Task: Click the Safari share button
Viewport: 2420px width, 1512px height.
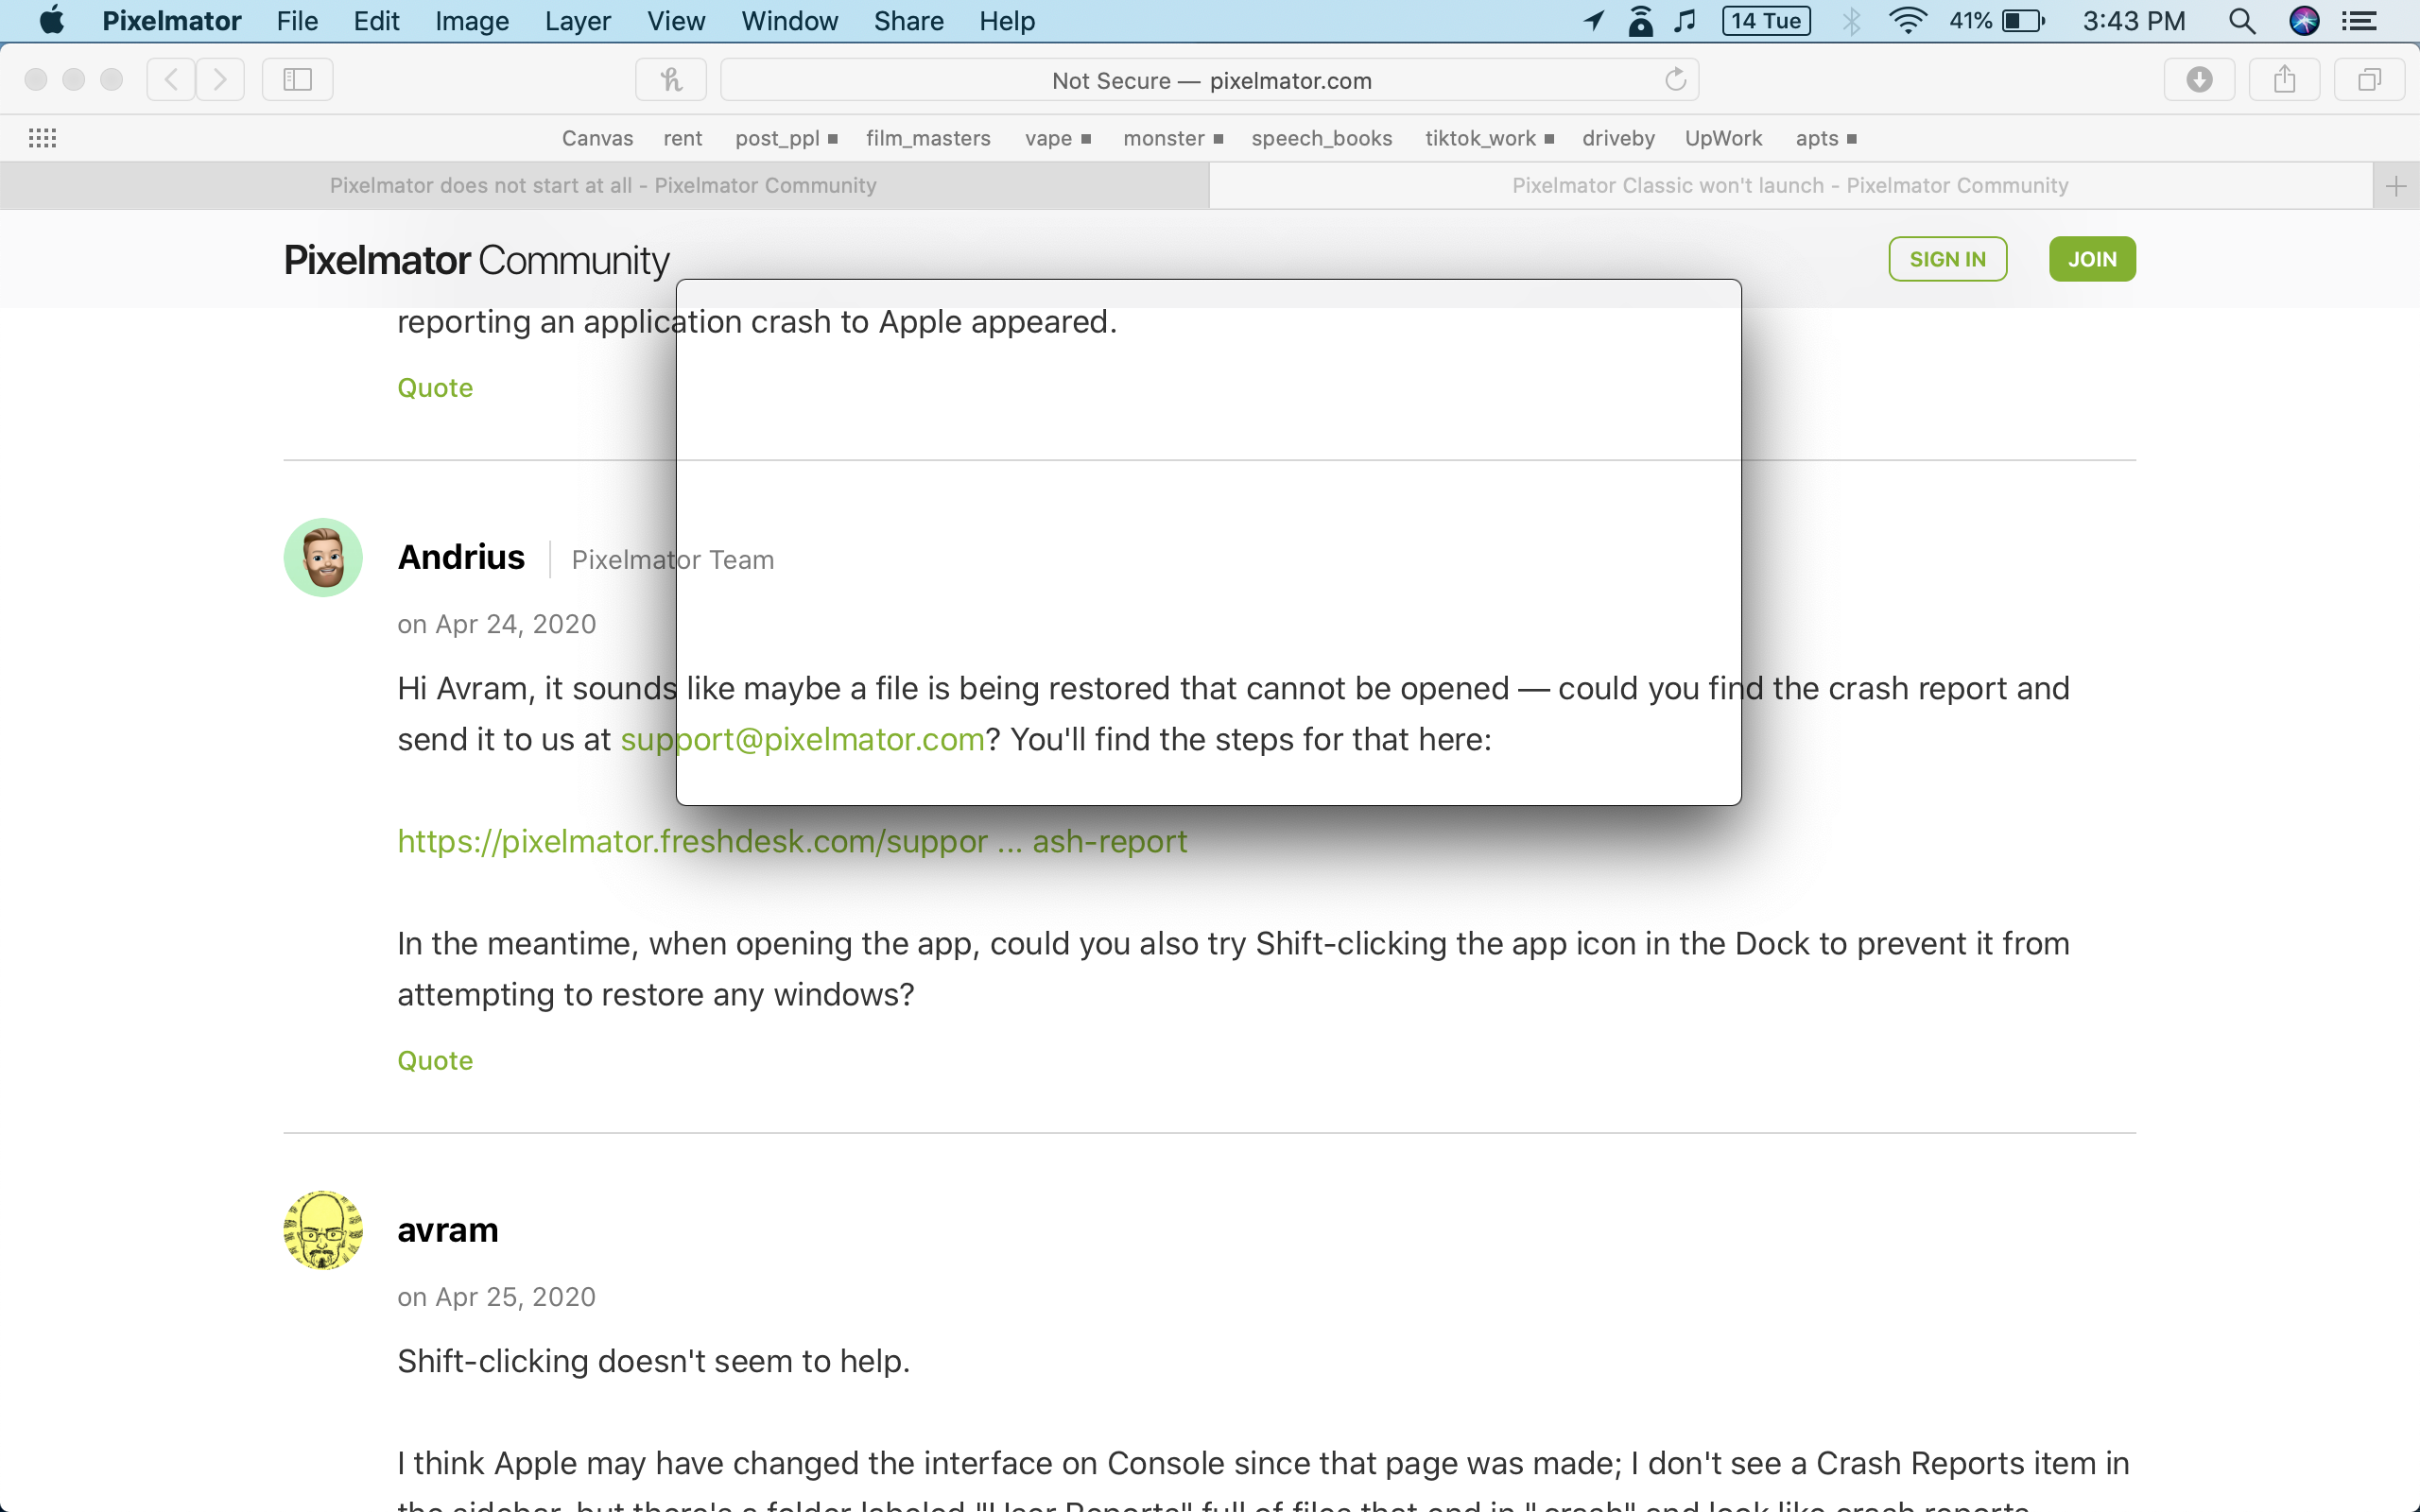Action: pyautogui.click(x=2284, y=79)
